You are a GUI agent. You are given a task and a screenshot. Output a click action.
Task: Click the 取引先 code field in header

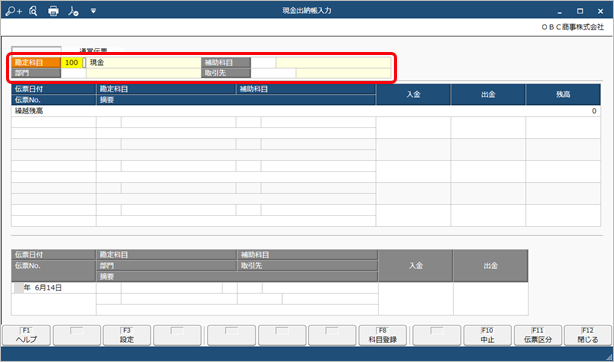coord(273,73)
